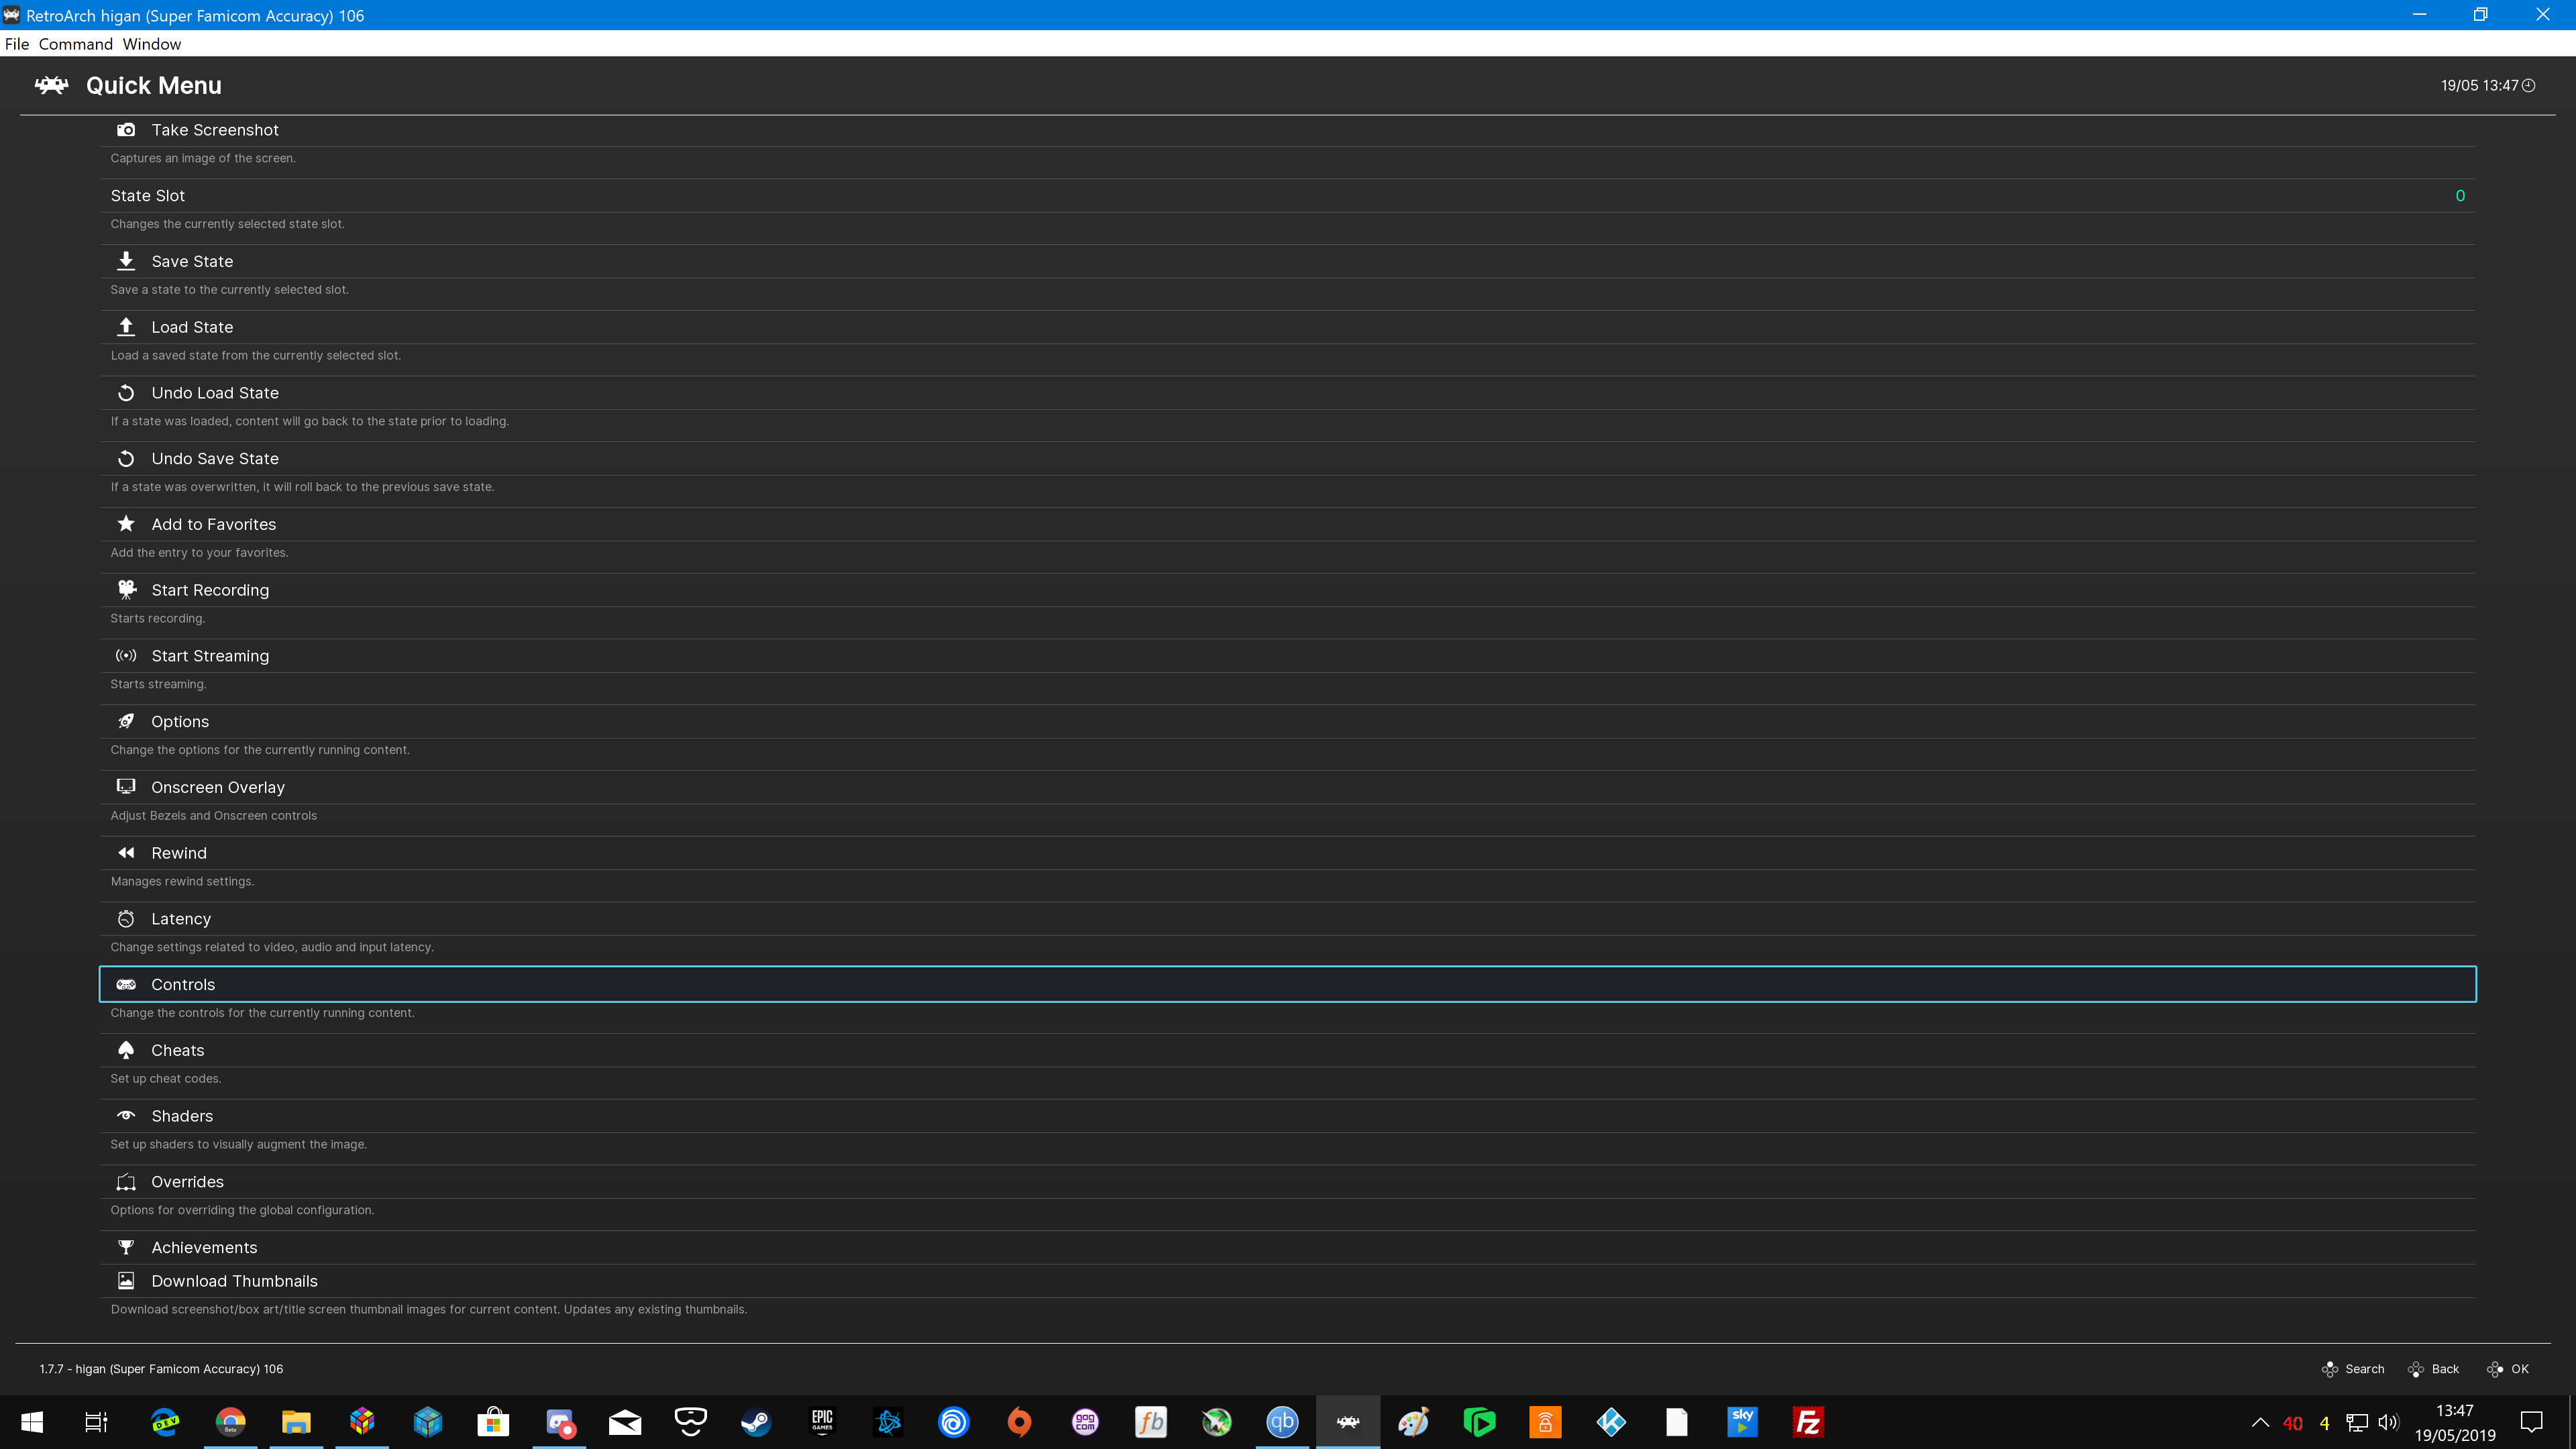Viewport: 2576px width, 1449px height.
Task: Select Download Thumbnails
Action: pos(1287,1281)
